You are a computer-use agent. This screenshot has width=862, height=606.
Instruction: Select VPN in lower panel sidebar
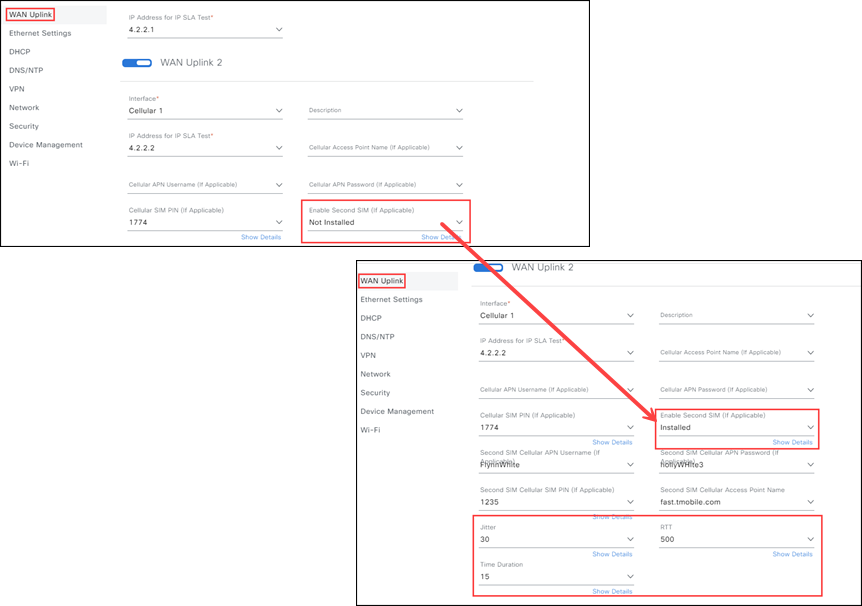point(368,356)
